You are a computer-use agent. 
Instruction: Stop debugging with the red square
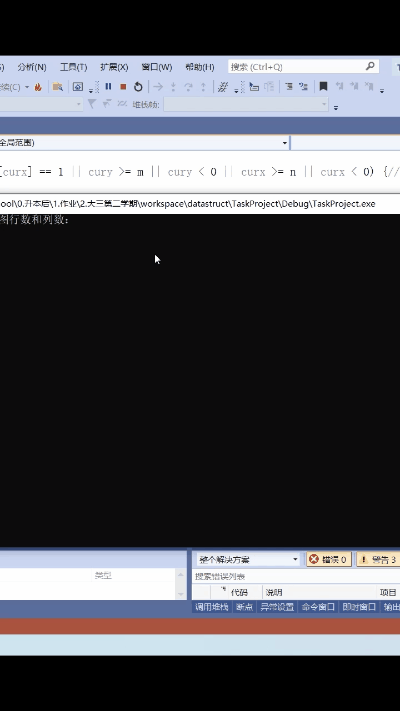[x=123, y=86]
